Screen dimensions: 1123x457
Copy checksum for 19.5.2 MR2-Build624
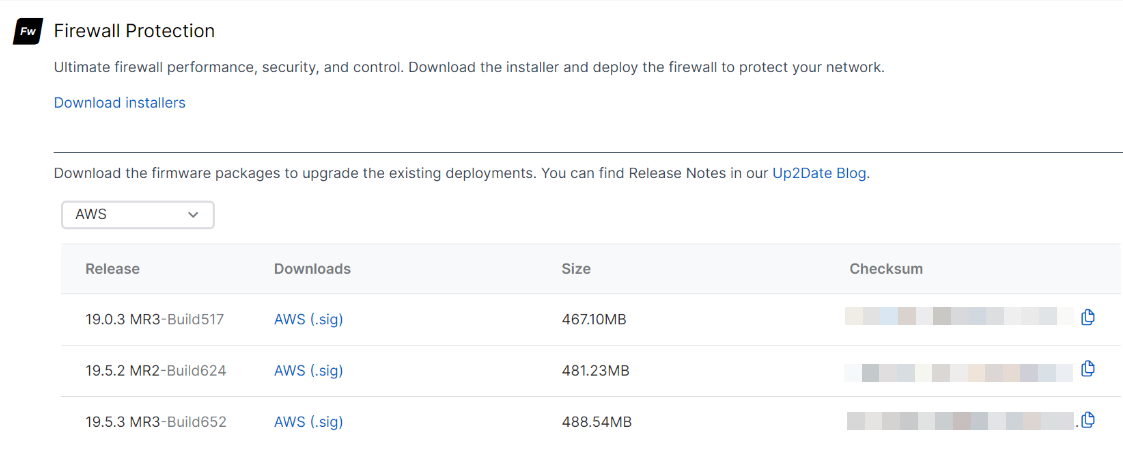[x=1088, y=369]
